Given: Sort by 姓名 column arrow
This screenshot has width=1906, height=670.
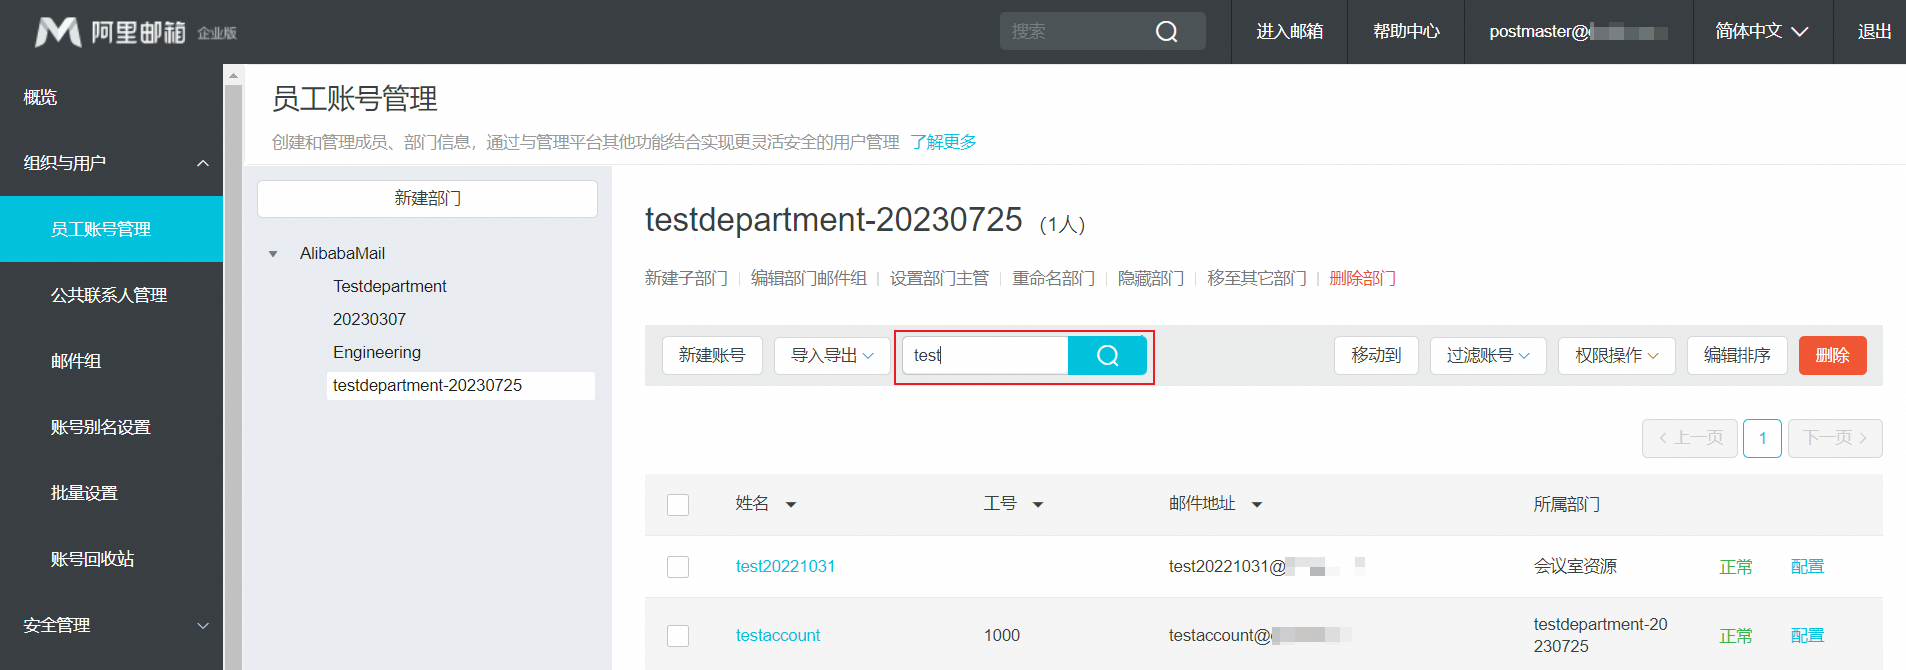Looking at the screenshot, I should [791, 505].
